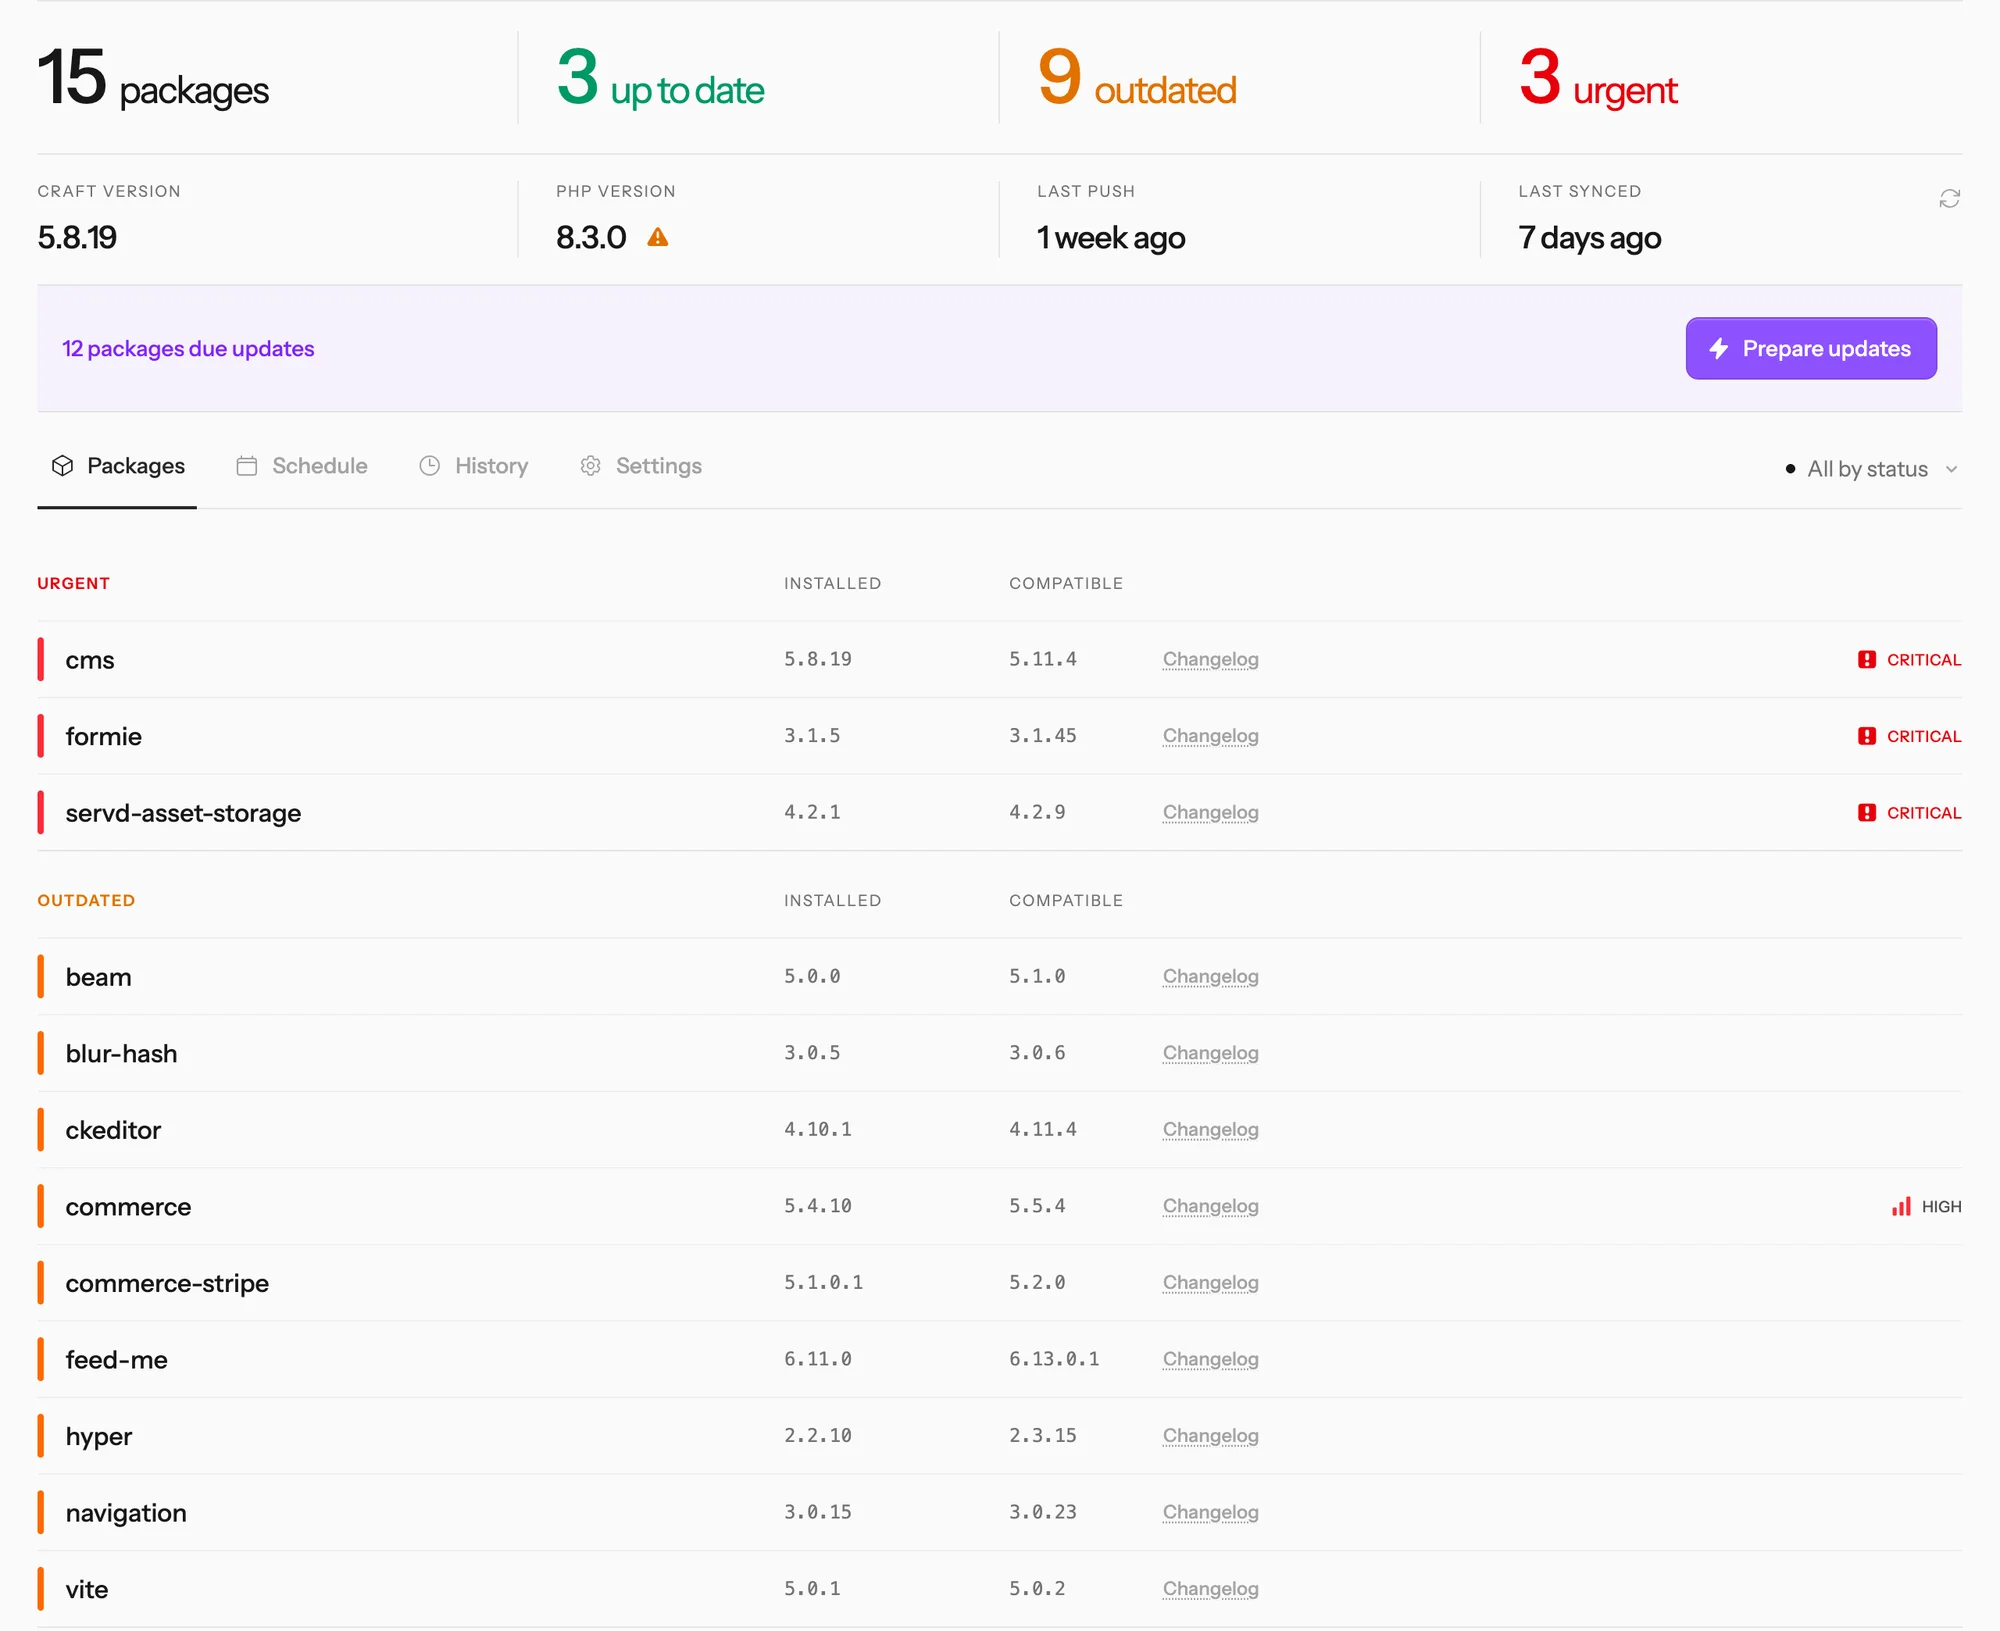Open Changelog for ckeditor
2000x1631 pixels.
coord(1210,1129)
